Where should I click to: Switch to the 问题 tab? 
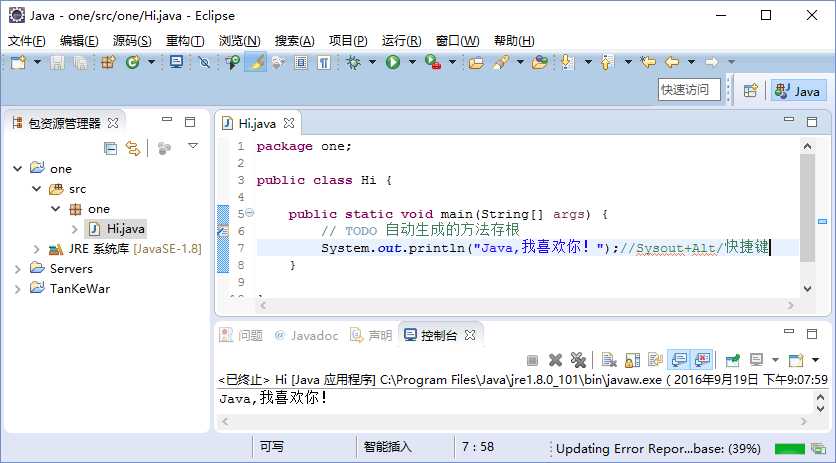(242, 336)
